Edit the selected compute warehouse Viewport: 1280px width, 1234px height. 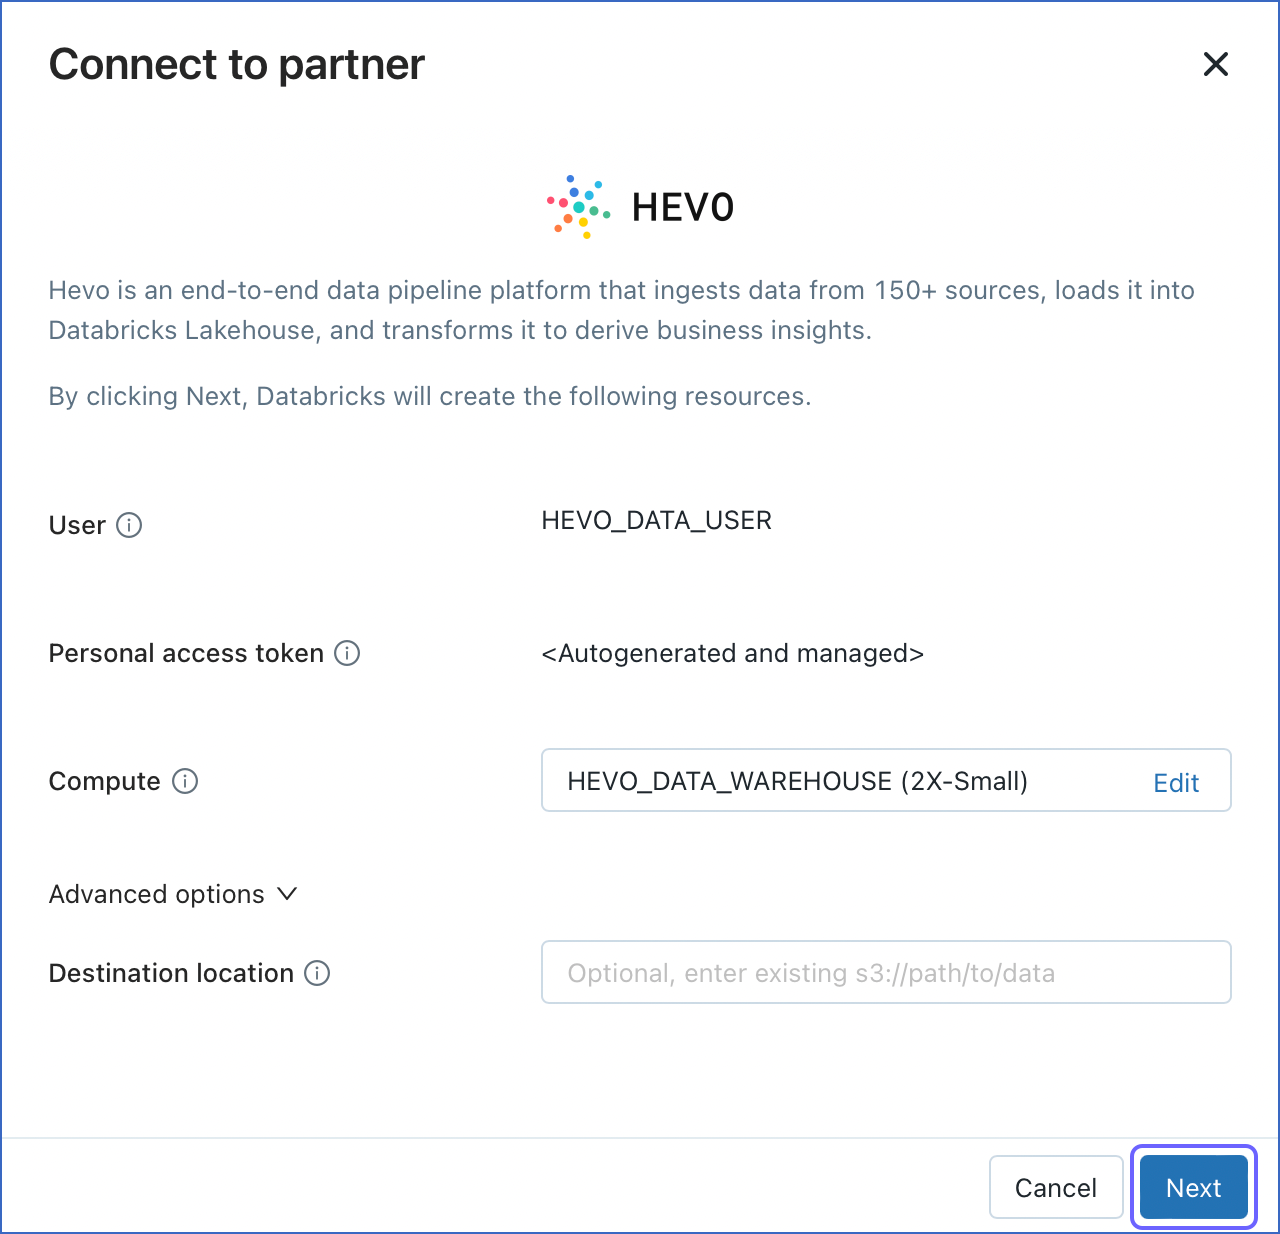point(1176,782)
